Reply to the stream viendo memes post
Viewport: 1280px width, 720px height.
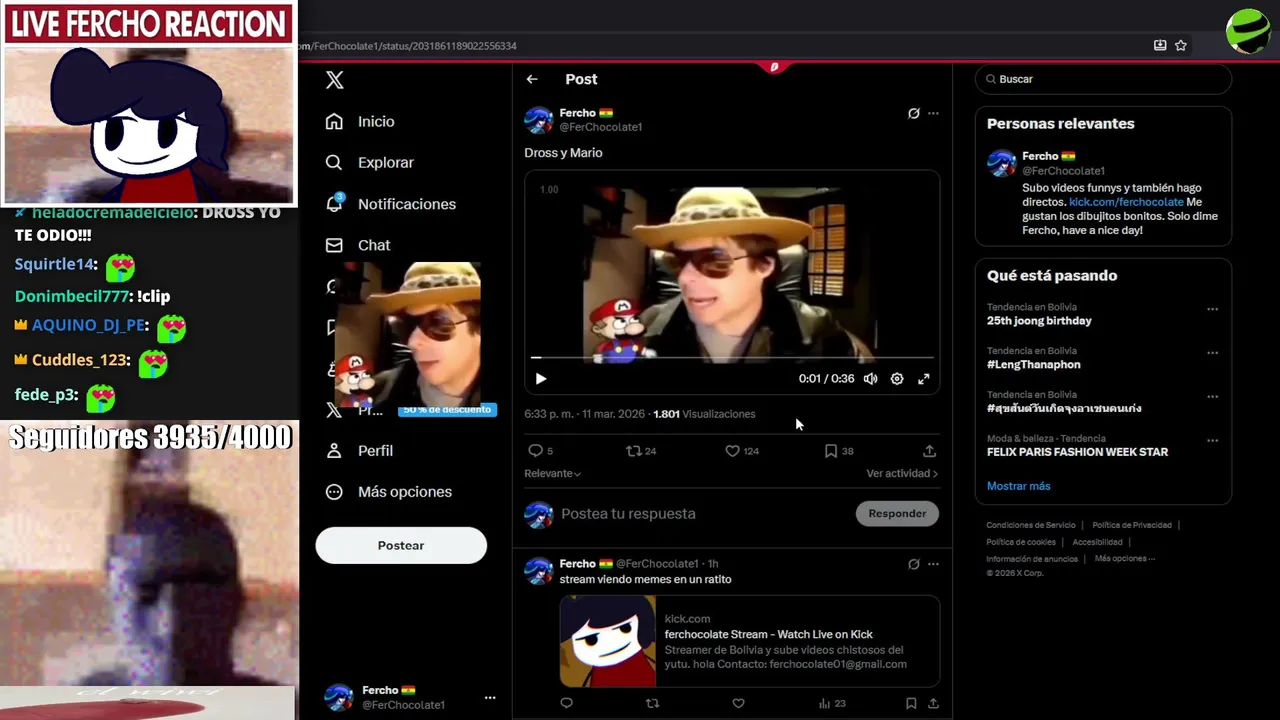[x=566, y=703]
